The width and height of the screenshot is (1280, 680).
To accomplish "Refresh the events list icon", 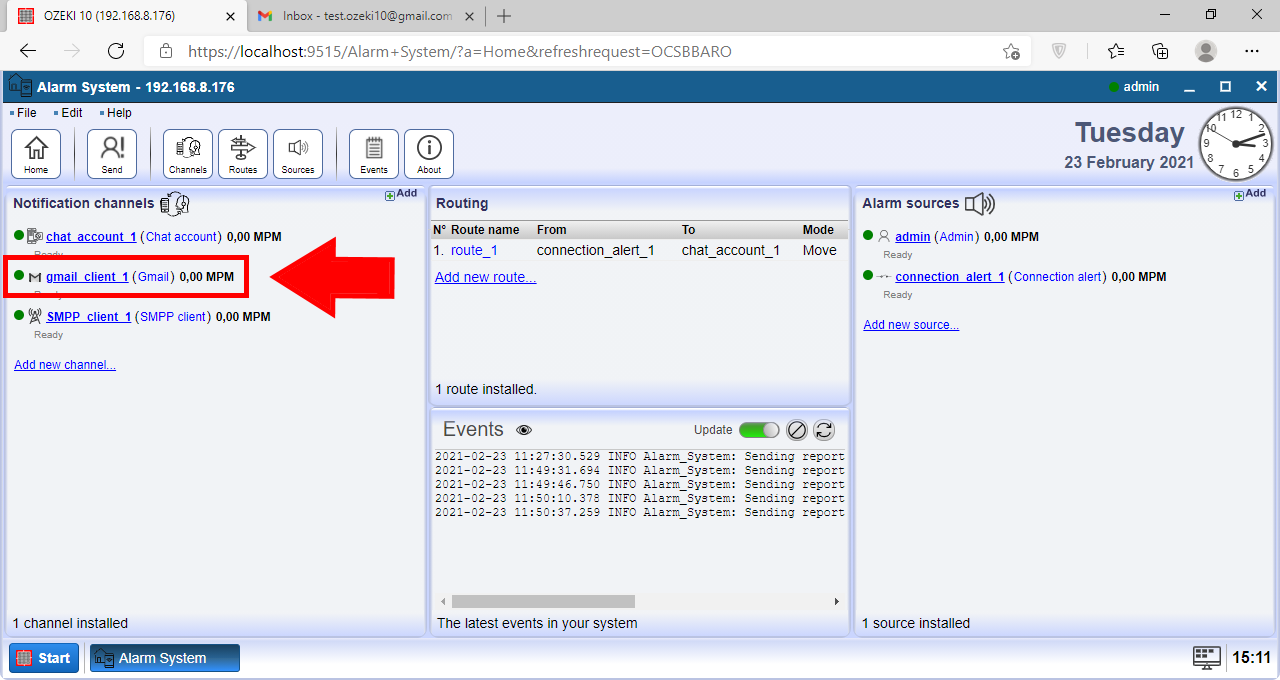I will (824, 430).
